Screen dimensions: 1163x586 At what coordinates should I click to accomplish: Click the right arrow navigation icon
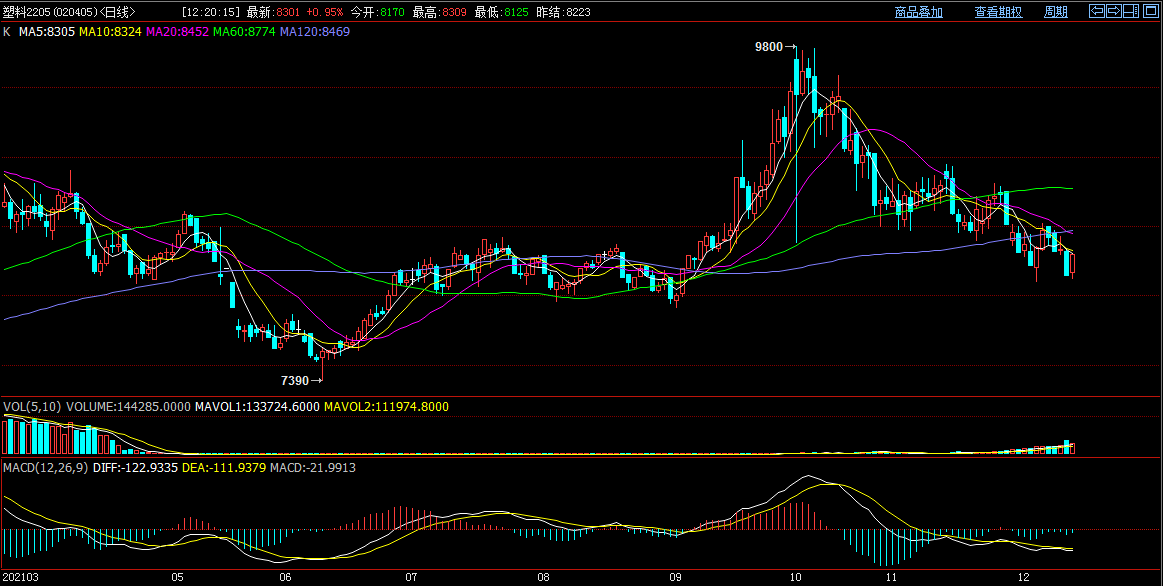tap(1113, 12)
